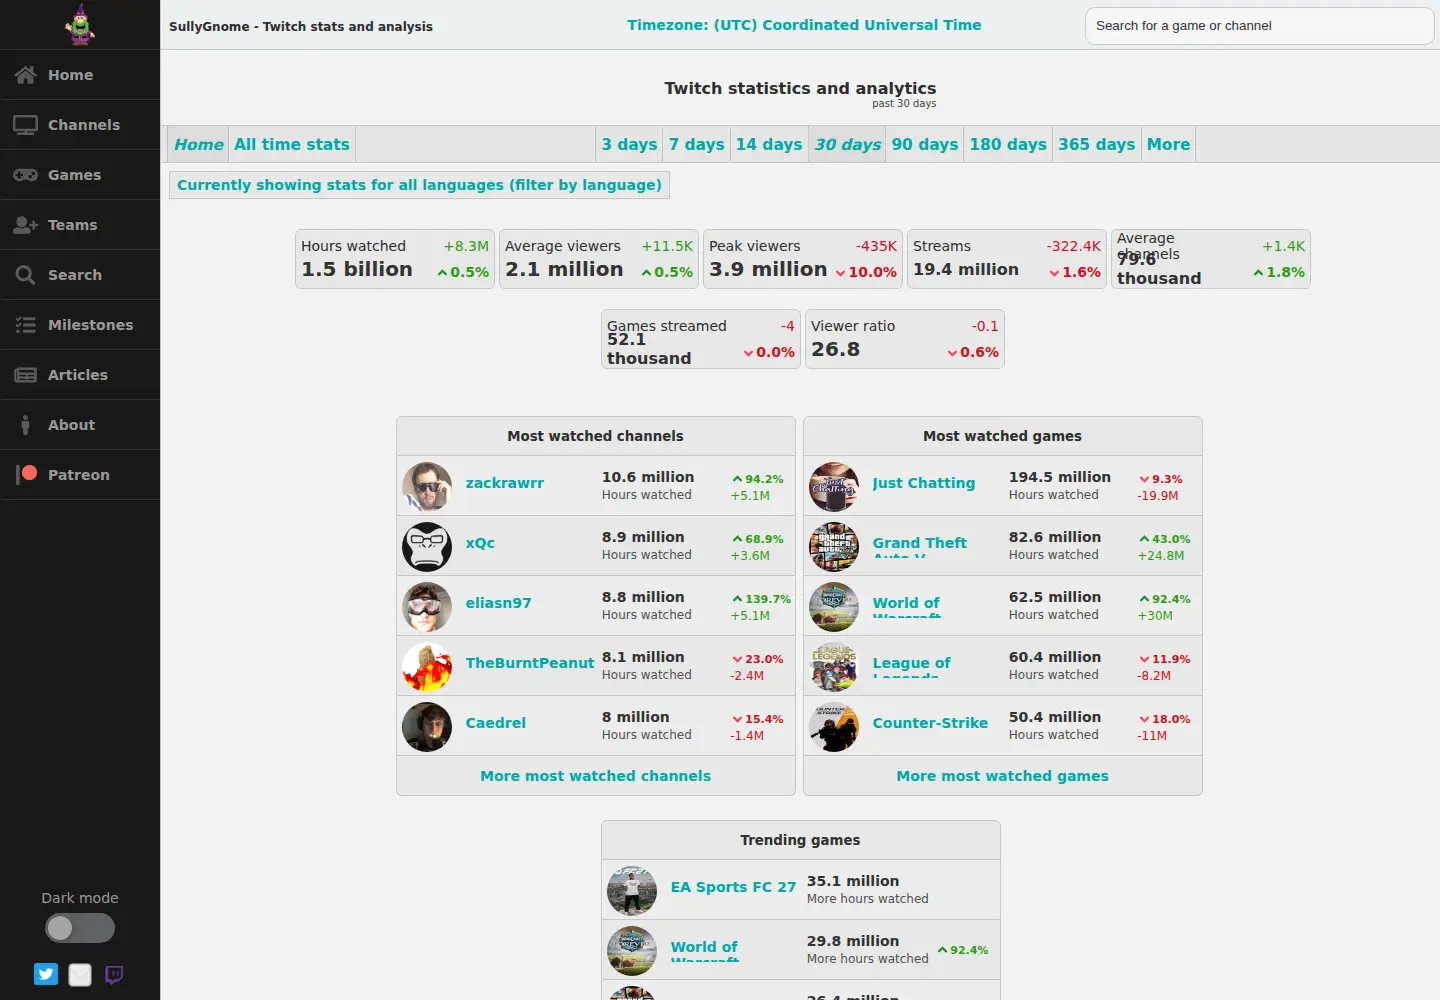The image size is (1440, 1000).
Task: Open zackrawrr channel link
Action: pyautogui.click(x=505, y=483)
